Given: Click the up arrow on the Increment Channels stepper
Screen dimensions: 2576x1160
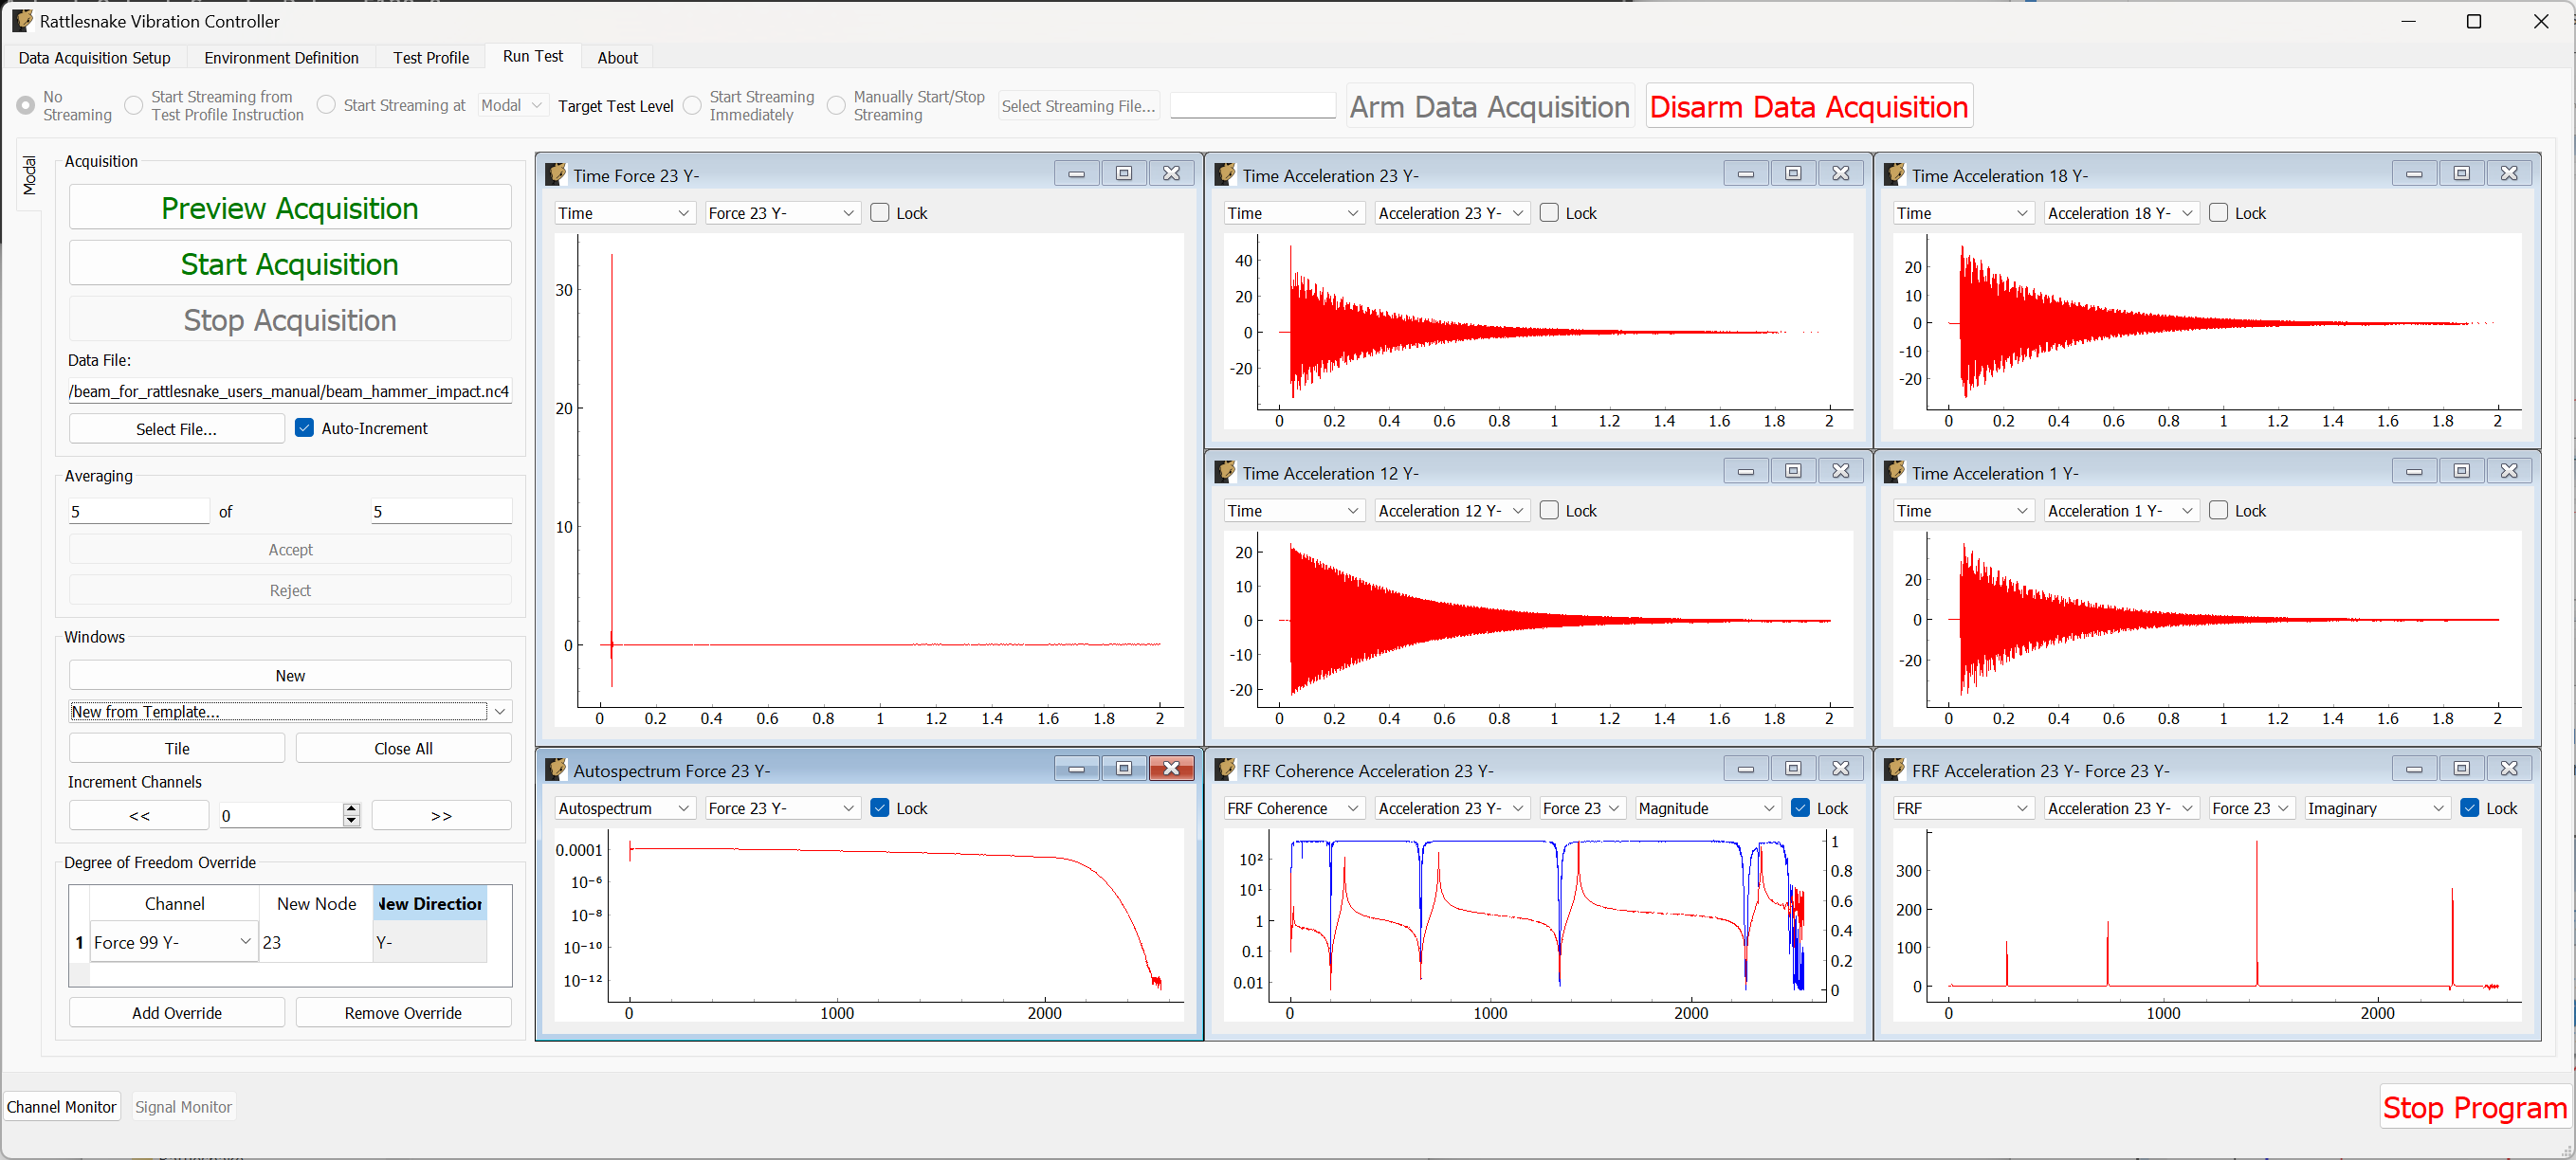Looking at the screenshot, I should pyautogui.click(x=351, y=808).
